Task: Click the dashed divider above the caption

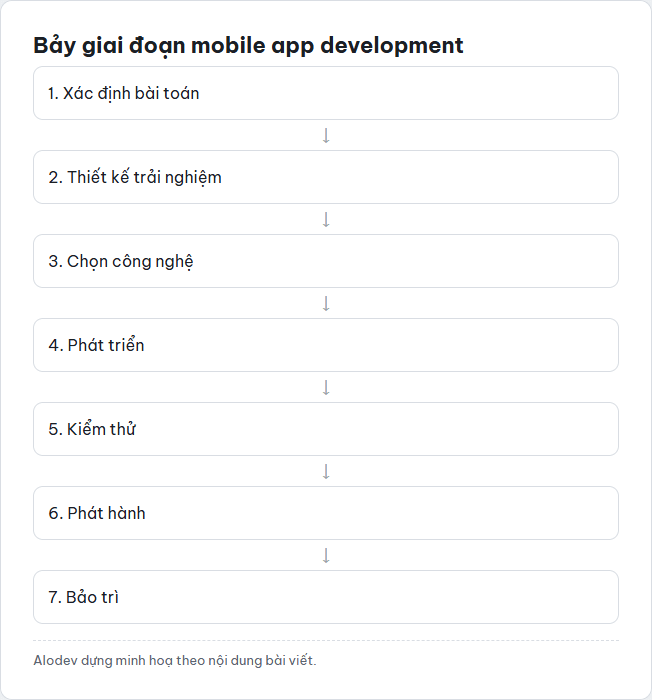Action: click(x=326, y=640)
